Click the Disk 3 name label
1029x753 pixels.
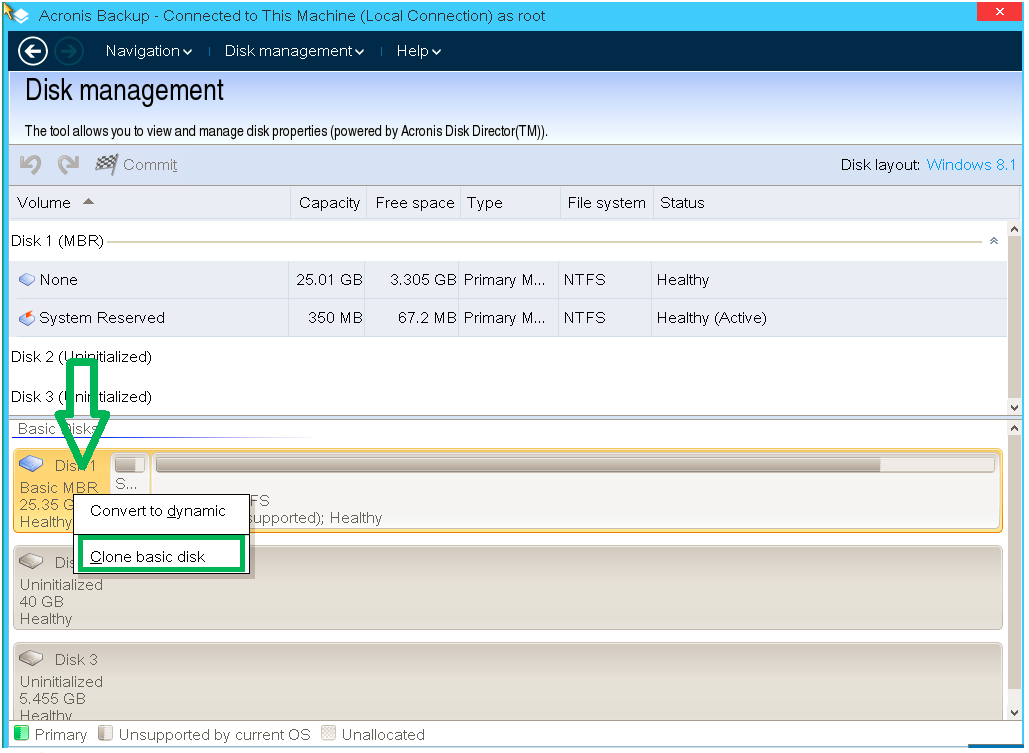tap(76, 659)
